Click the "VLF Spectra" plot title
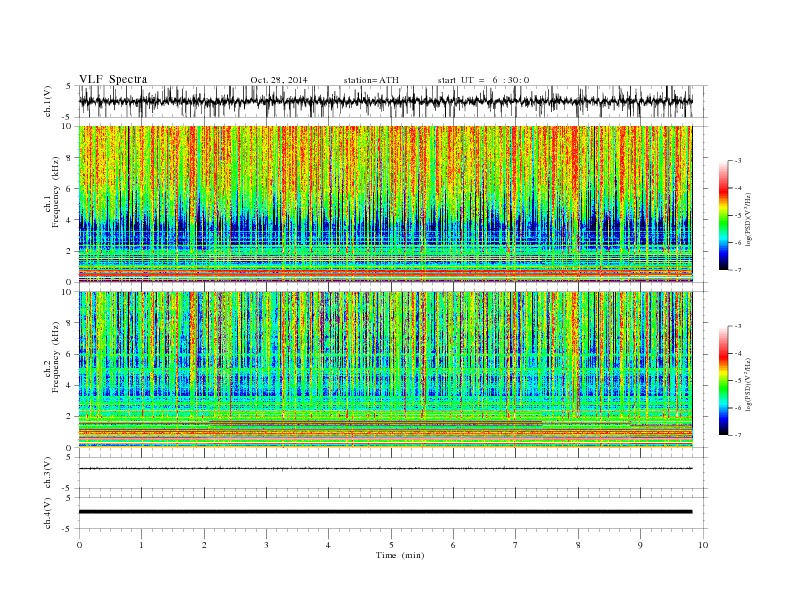The width and height of the screenshot is (792, 612). [x=113, y=79]
